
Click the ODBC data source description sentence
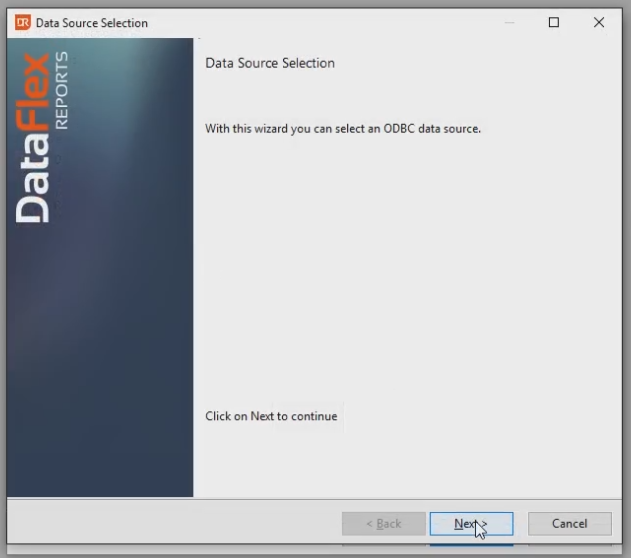pos(343,129)
